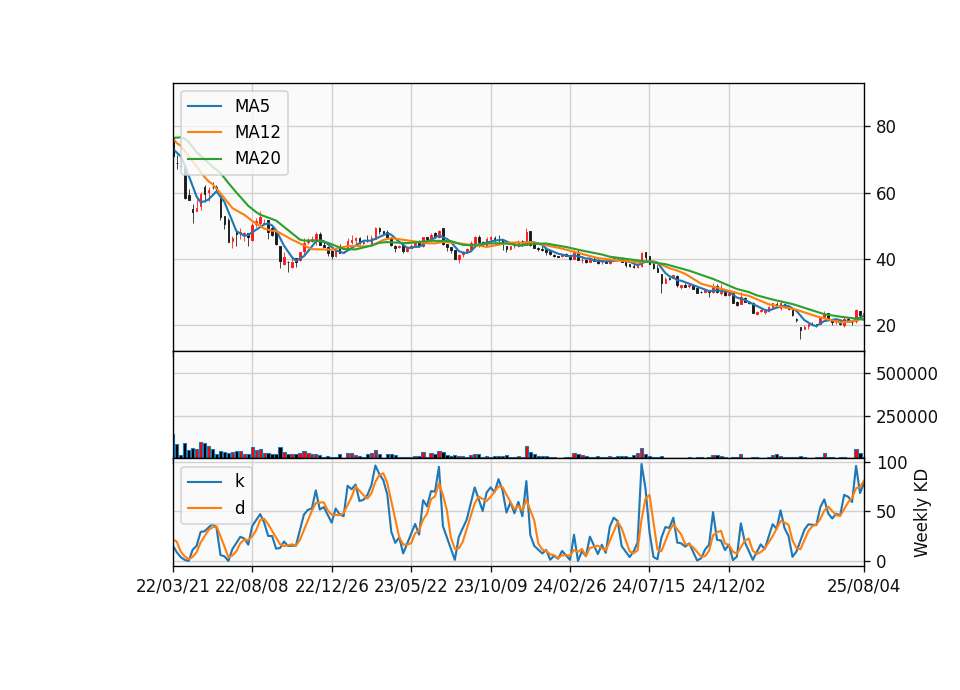Click the green MA20 legend line sample
This screenshot has height=690, width=960.
click(x=204, y=158)
